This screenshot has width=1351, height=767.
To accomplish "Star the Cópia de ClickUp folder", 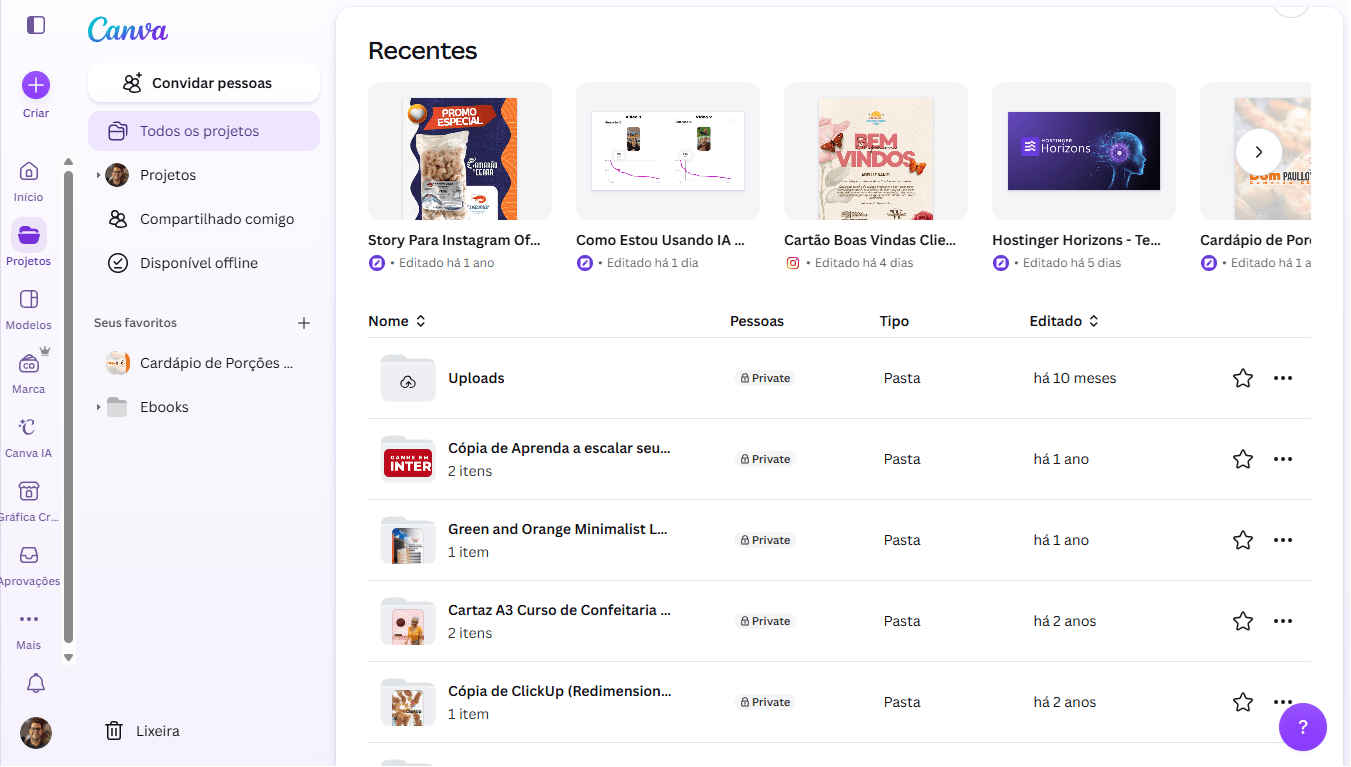I will 1243,702.
